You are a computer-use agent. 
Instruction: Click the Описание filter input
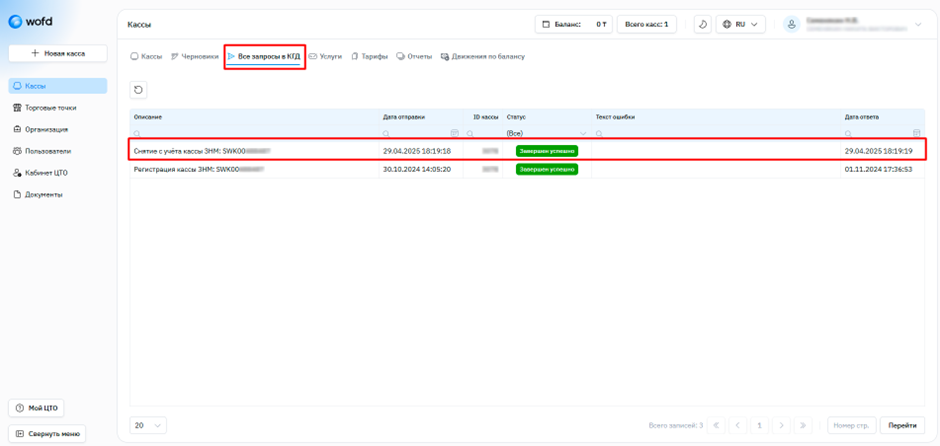[x=254, y=132]
